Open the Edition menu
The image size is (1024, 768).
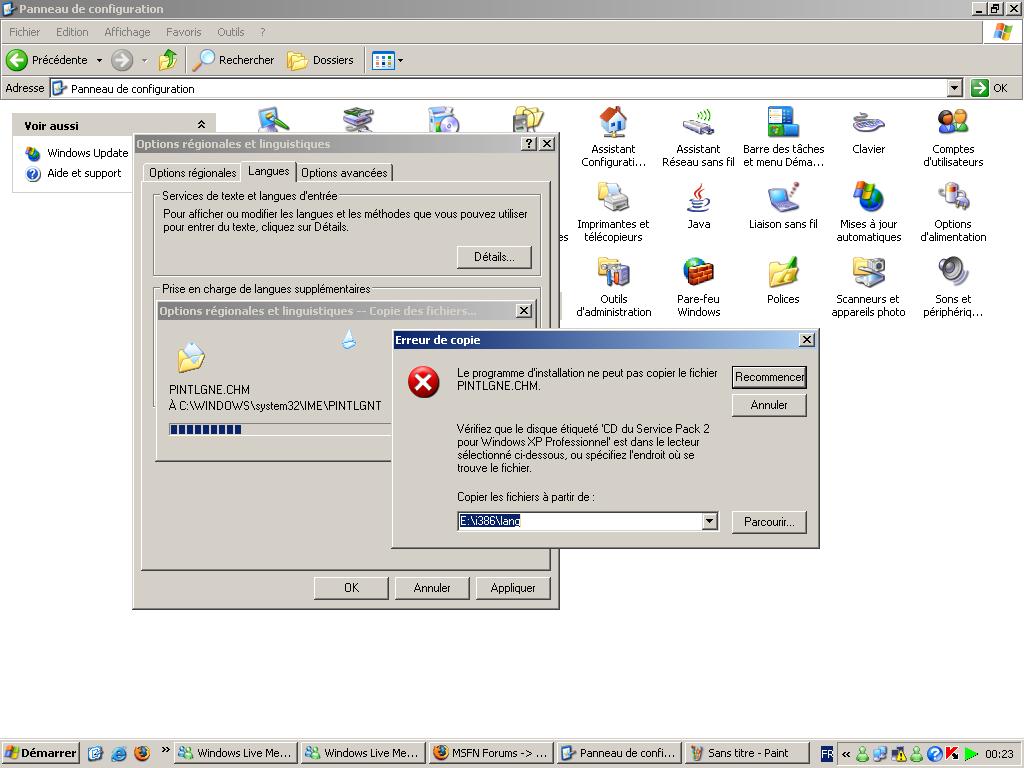pyautogui.click(x=72, y=32)
